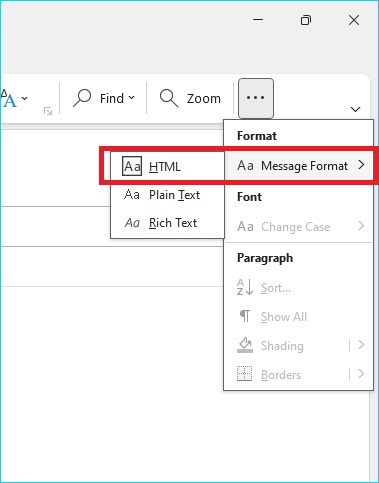Expand the Change Case submenu arrow
The image size is (379, 483).
pos(361,226)
